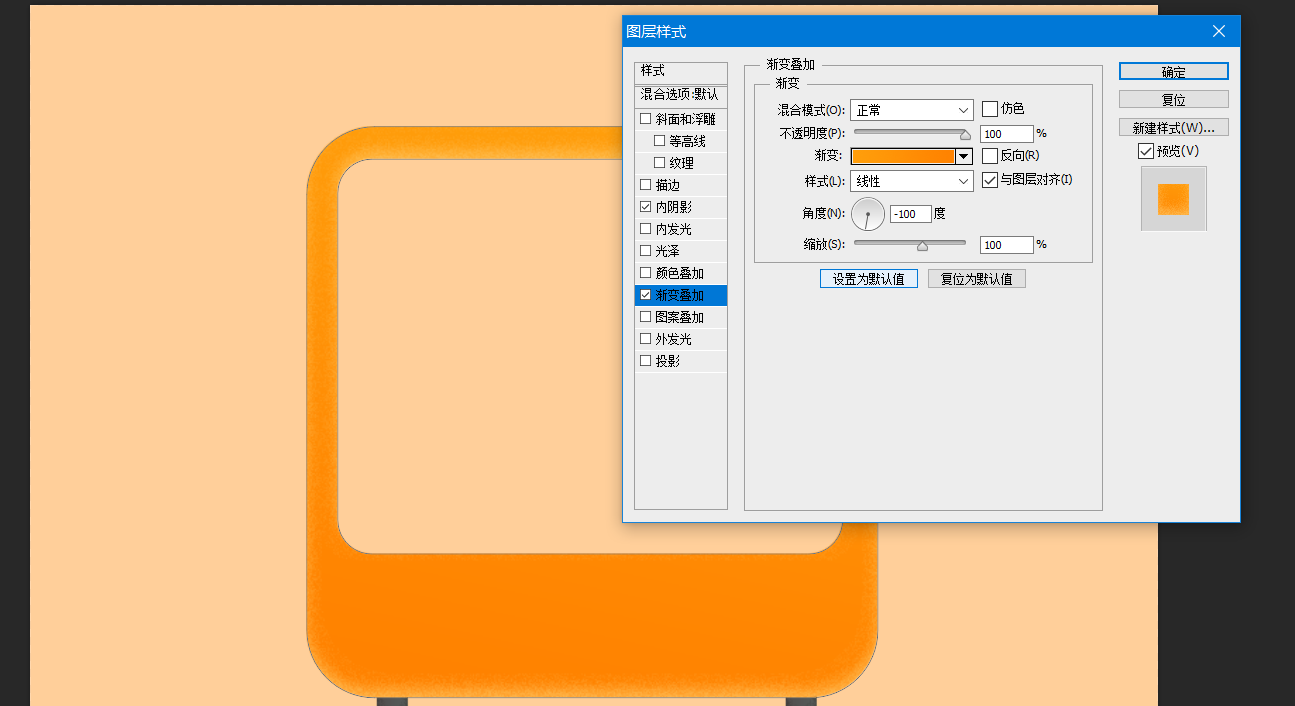
Task: Click the 复位 button
Action: (x=1174, y=99)
